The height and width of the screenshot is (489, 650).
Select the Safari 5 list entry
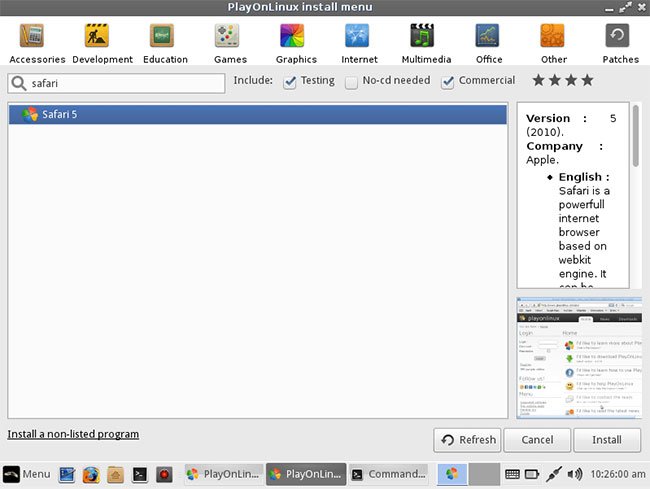(257, 114)
